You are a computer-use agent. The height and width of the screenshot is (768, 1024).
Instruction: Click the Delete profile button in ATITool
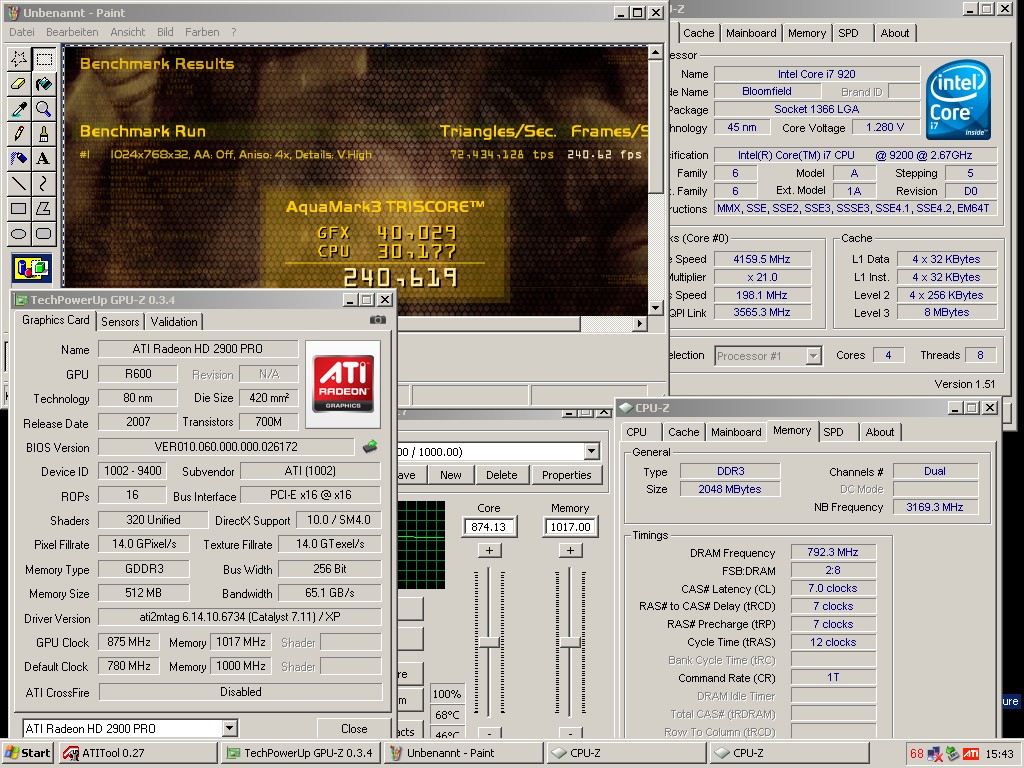(x=502, y=475)
